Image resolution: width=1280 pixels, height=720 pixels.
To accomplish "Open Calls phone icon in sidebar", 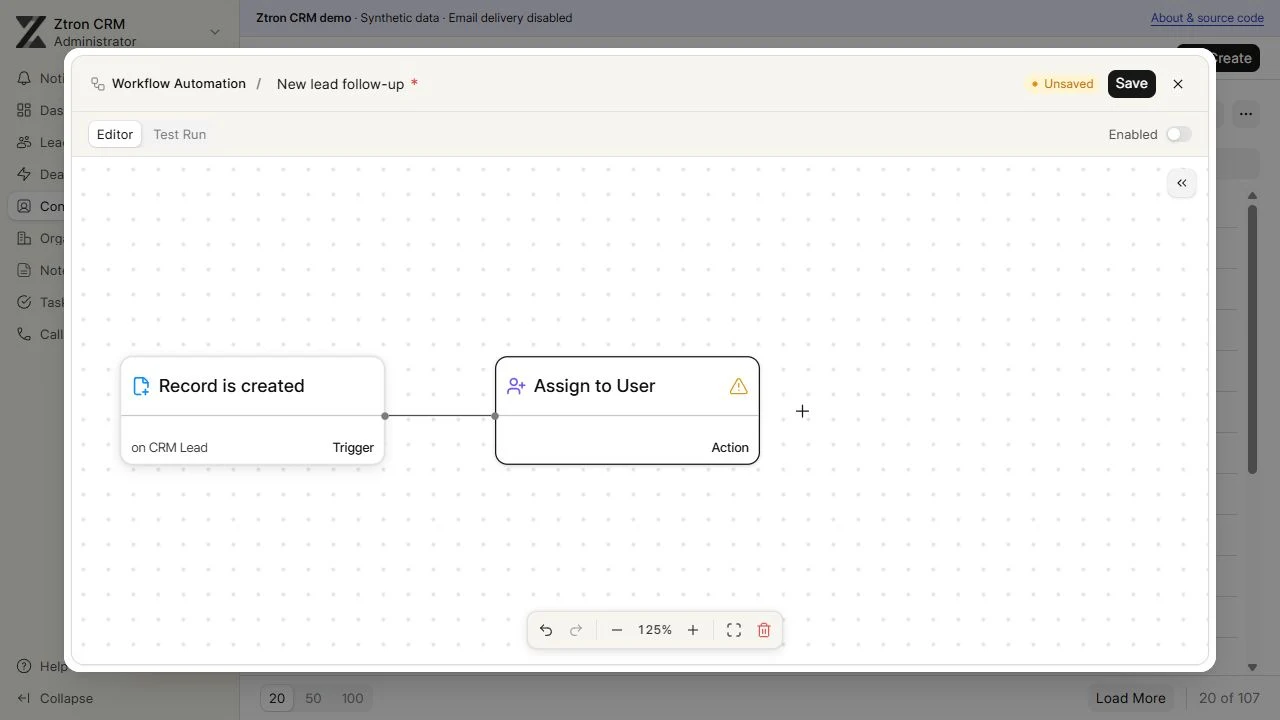I will 24,334.
